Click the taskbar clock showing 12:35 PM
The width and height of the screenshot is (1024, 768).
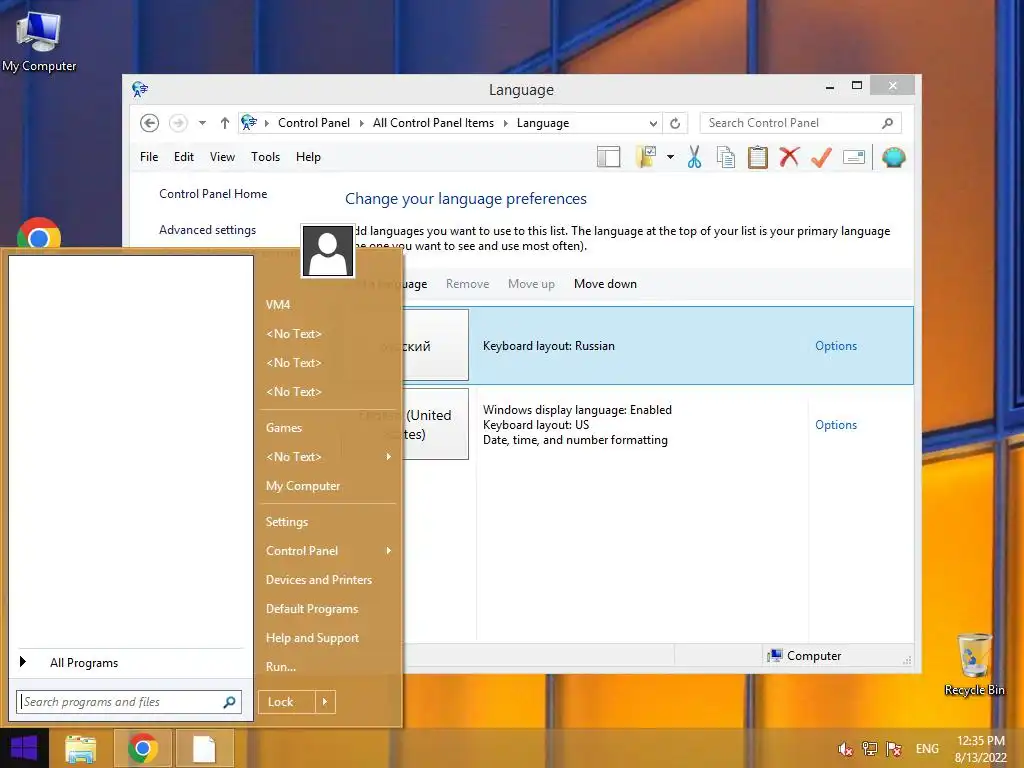tap(980, 749)
